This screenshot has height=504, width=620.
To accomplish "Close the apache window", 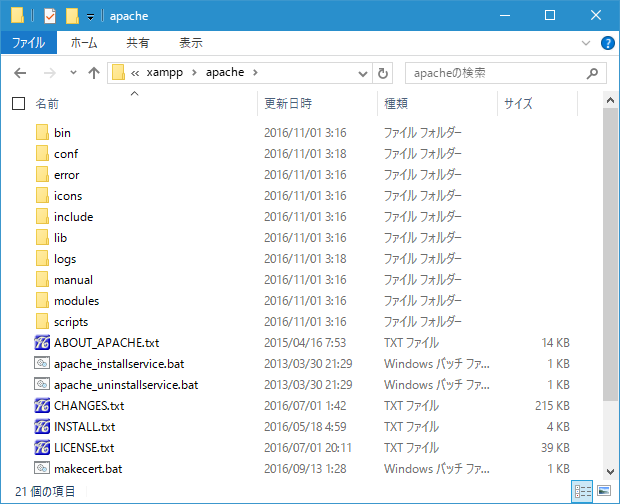I will coord(595,16).
